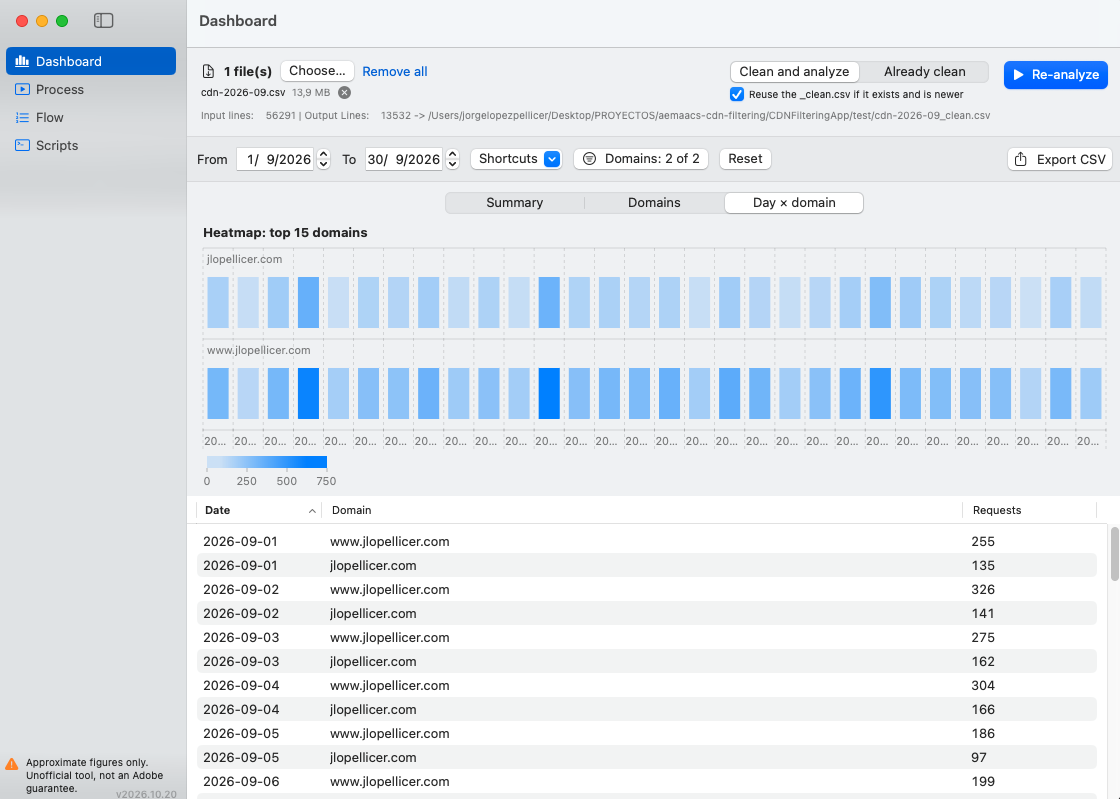Toggle the sidebar panel icon
This screenshot has height=799, width=1120.
104,21
